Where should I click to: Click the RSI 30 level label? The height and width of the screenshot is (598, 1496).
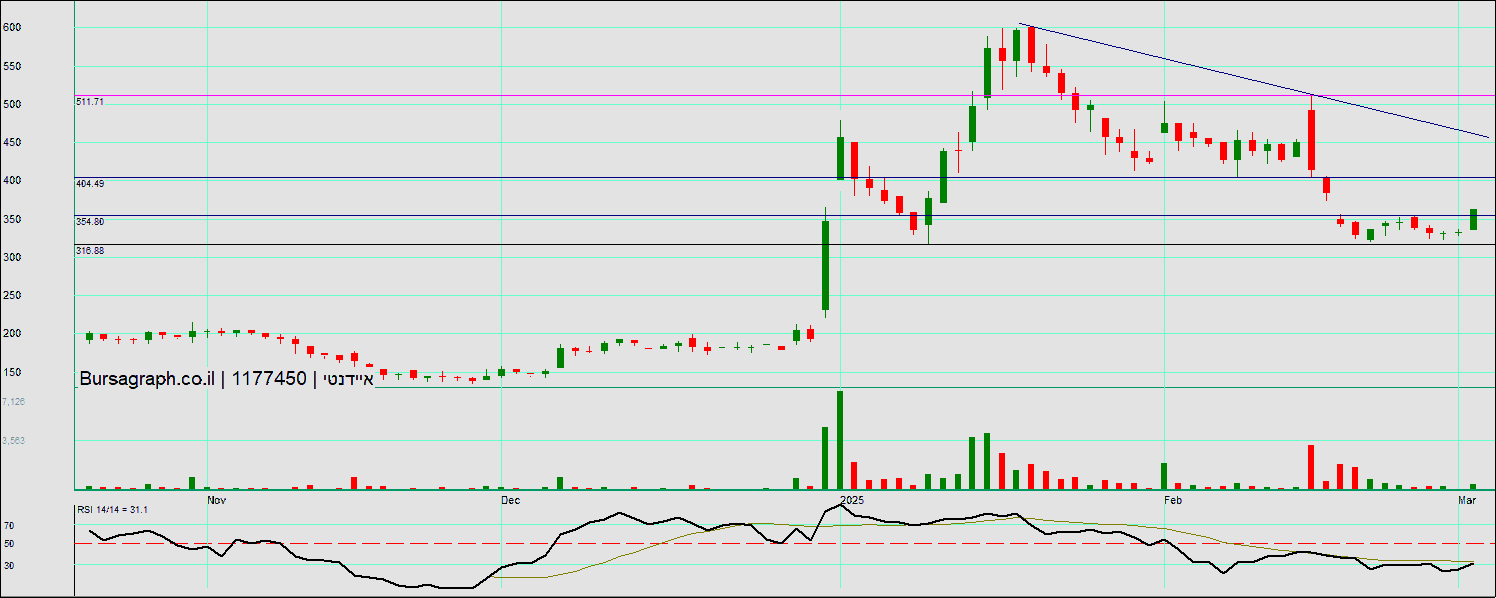[x=9, y=565]
